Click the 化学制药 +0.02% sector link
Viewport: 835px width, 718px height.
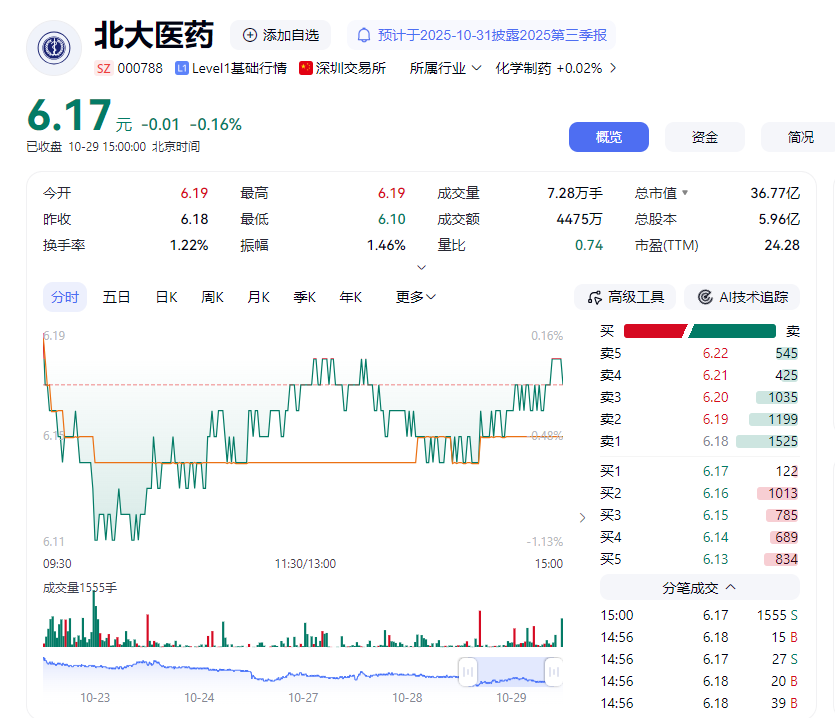coord(547,69)
